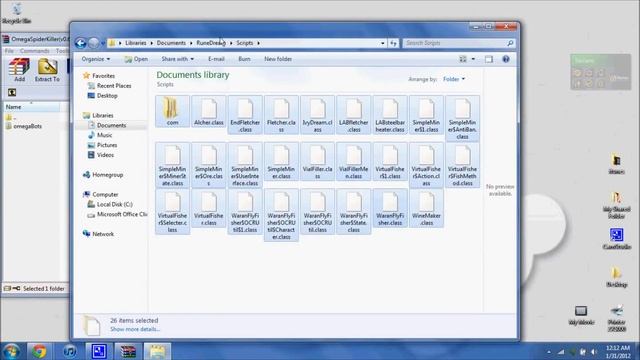The image size is (640, 360).
Task: Select Documents under Libraries
Action: 107,125
